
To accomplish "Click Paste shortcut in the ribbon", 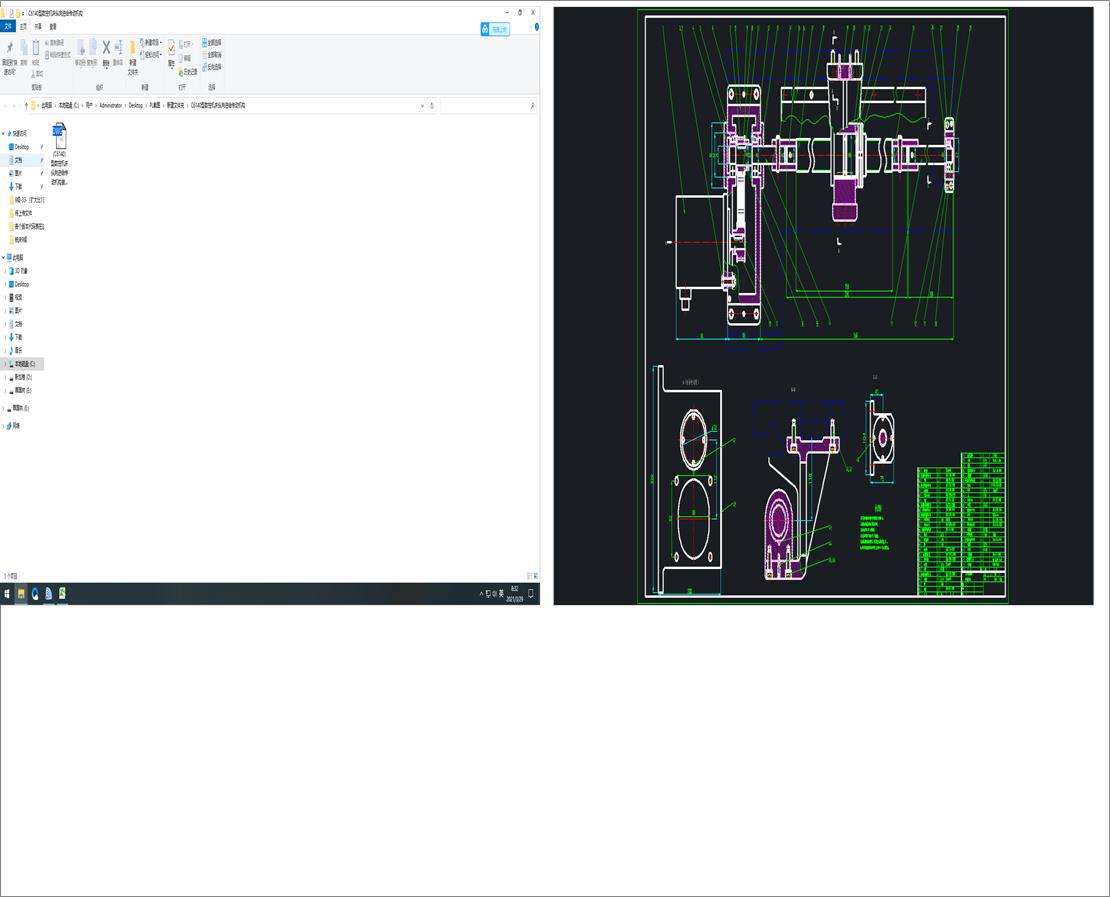I will [58, 55].
